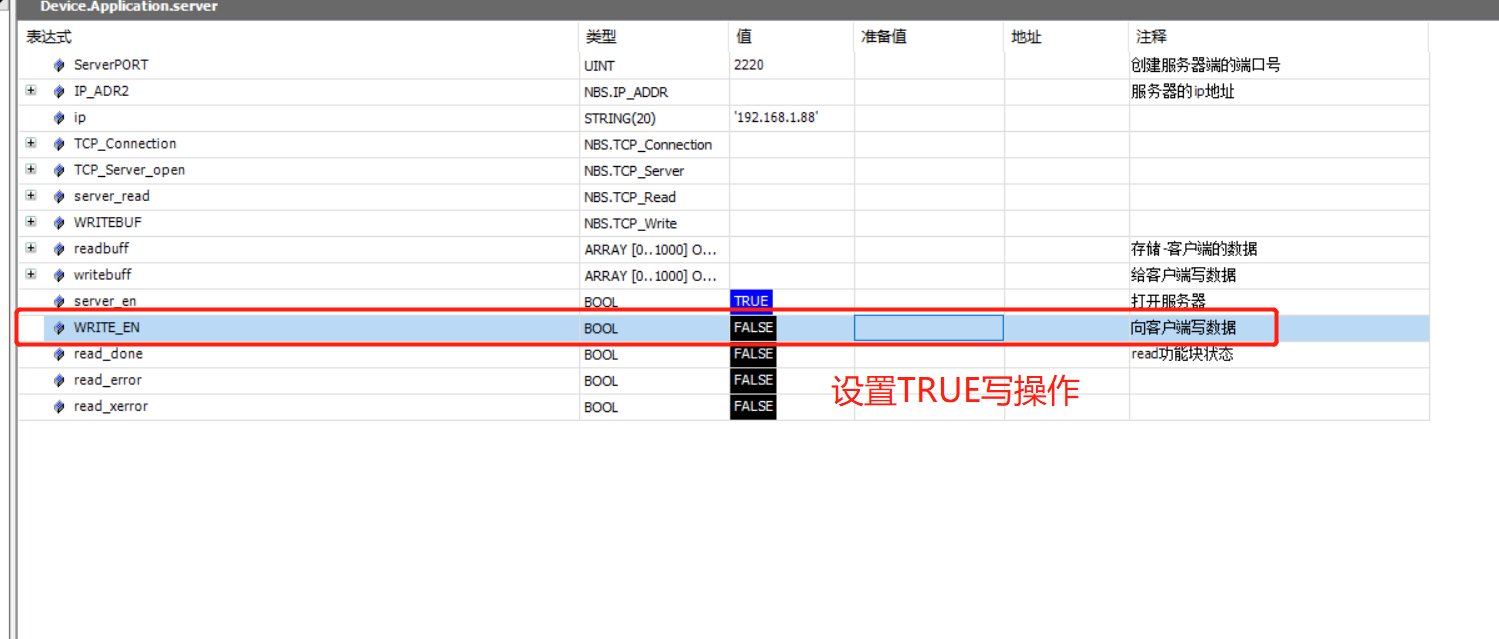Click the writebuff variable icon

[60, 274]
